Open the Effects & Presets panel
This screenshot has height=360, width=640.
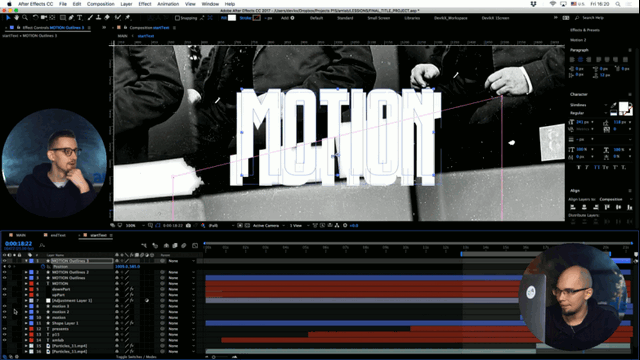(x=584, y=30)
